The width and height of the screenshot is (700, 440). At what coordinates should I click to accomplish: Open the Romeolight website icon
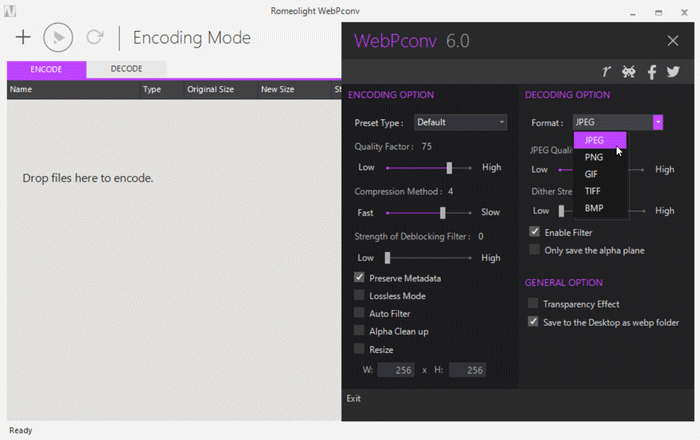(x=606, y=71)
